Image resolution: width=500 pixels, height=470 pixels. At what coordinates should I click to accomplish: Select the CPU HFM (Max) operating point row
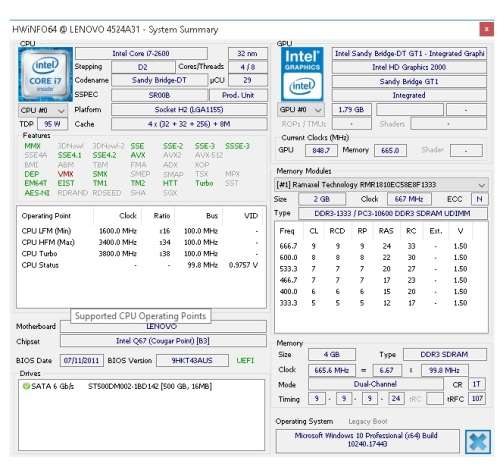(141, 242)
